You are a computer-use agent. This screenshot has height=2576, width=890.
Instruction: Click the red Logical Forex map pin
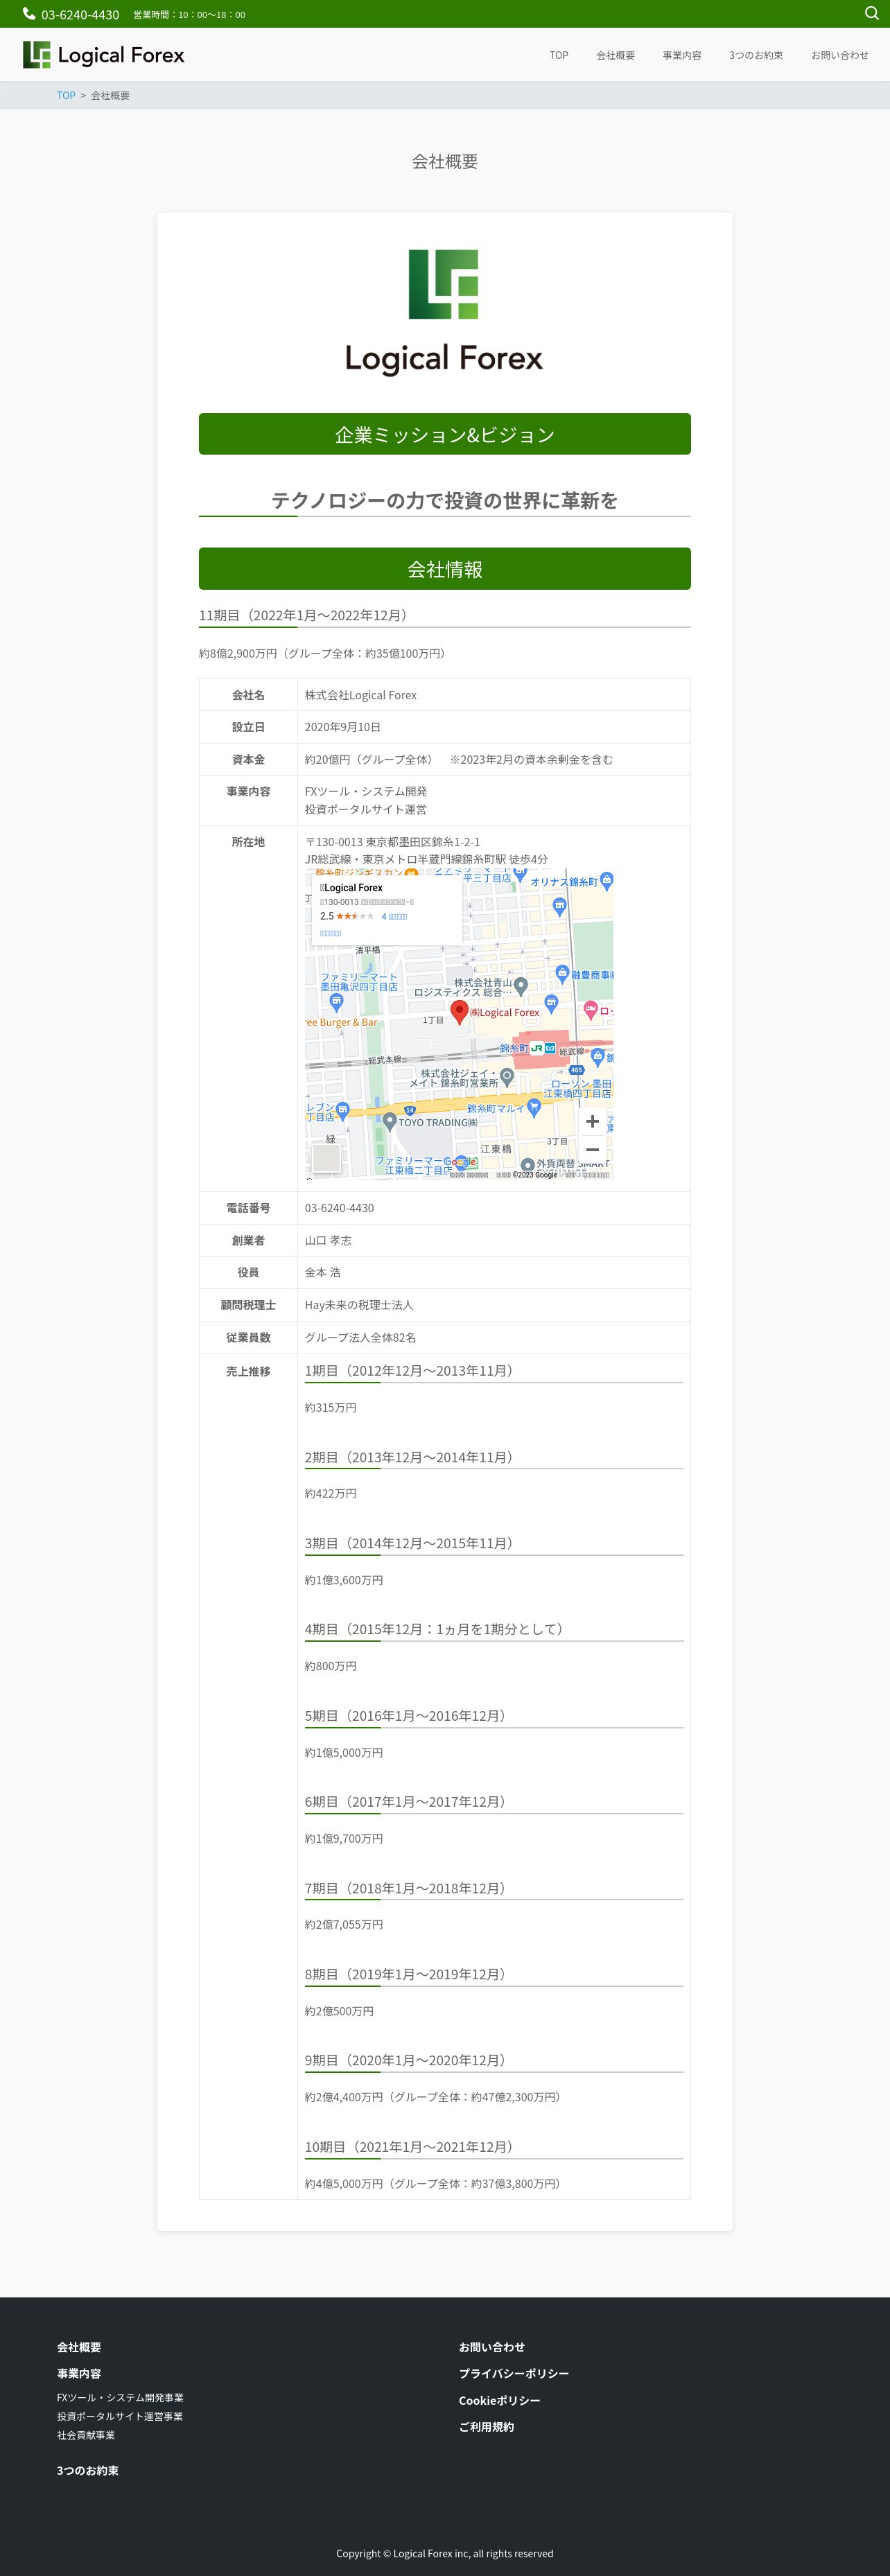459,1012
